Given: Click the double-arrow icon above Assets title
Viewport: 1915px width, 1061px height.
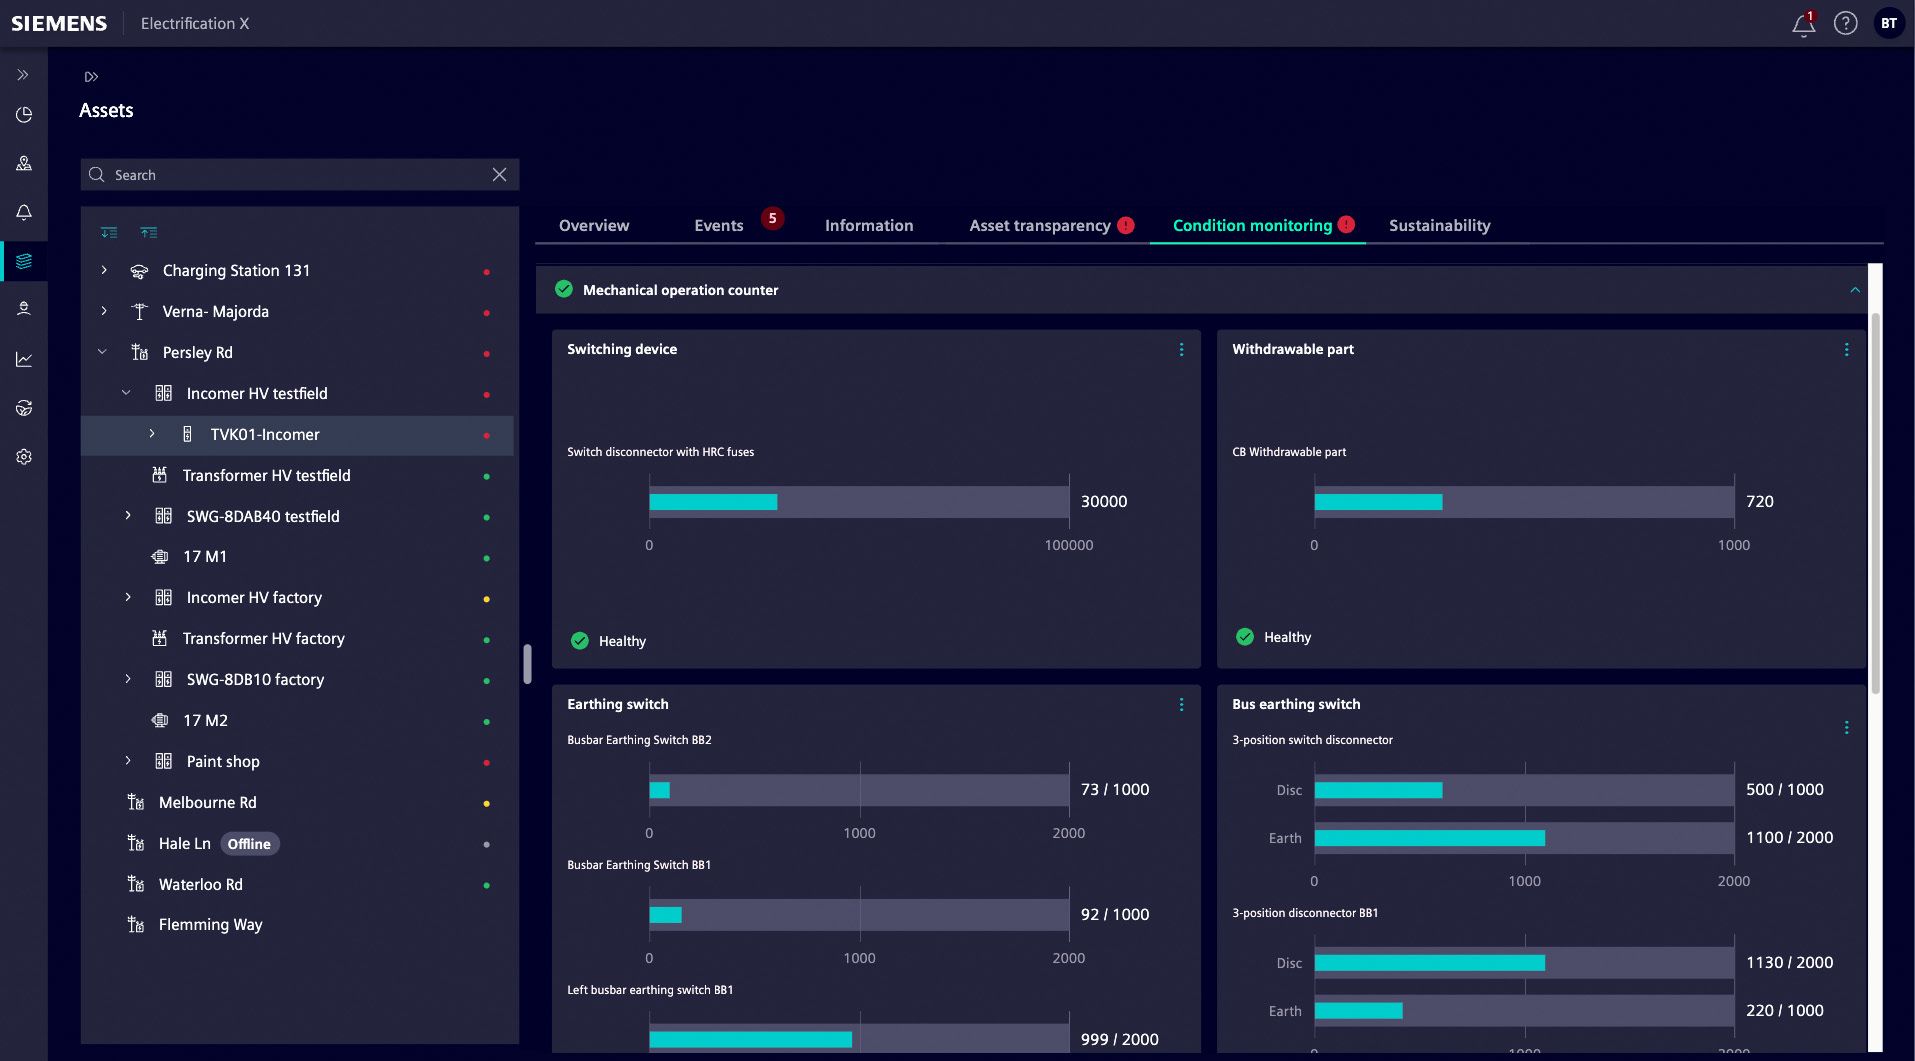Looking at the screenshot, I should pyautogui.click(x=91, y=76).
